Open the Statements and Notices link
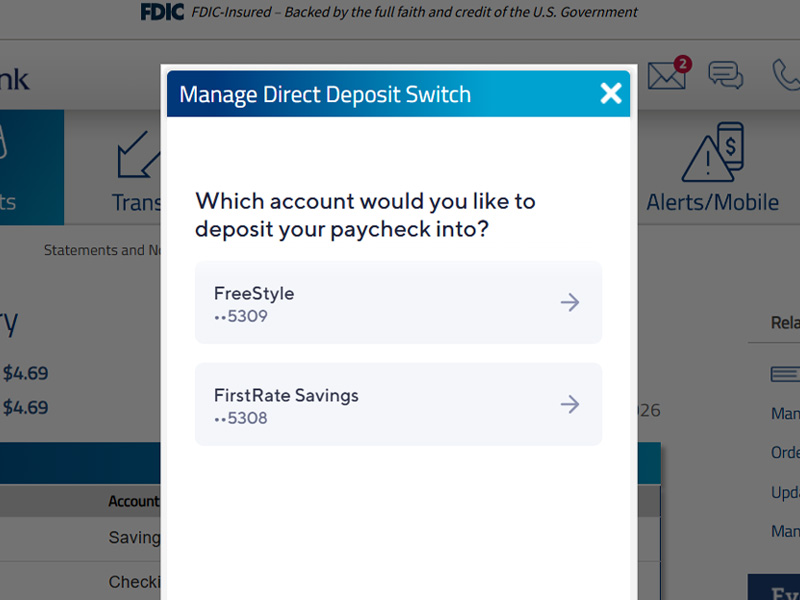The height and width of the screenshot is (600, 800). click(102, 250)
